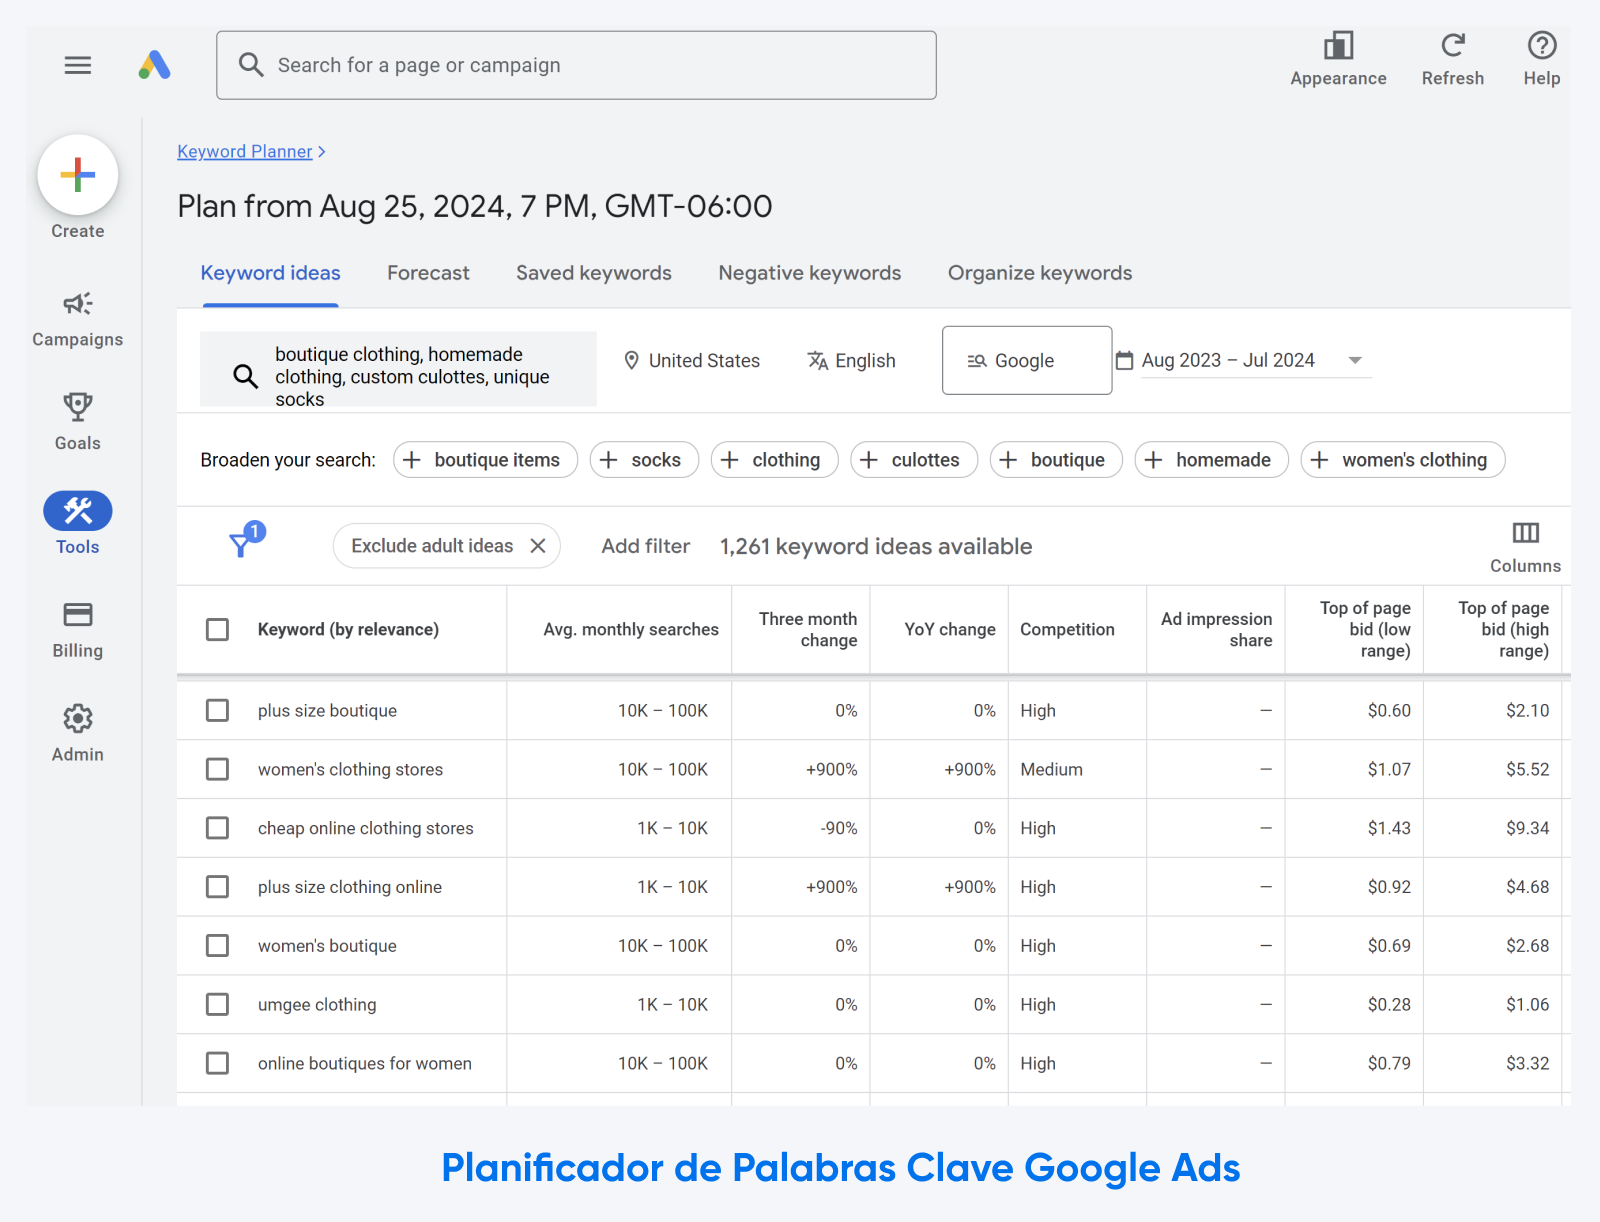
Task: Open the Create menu with the plus icon
Action: [77, 174]
